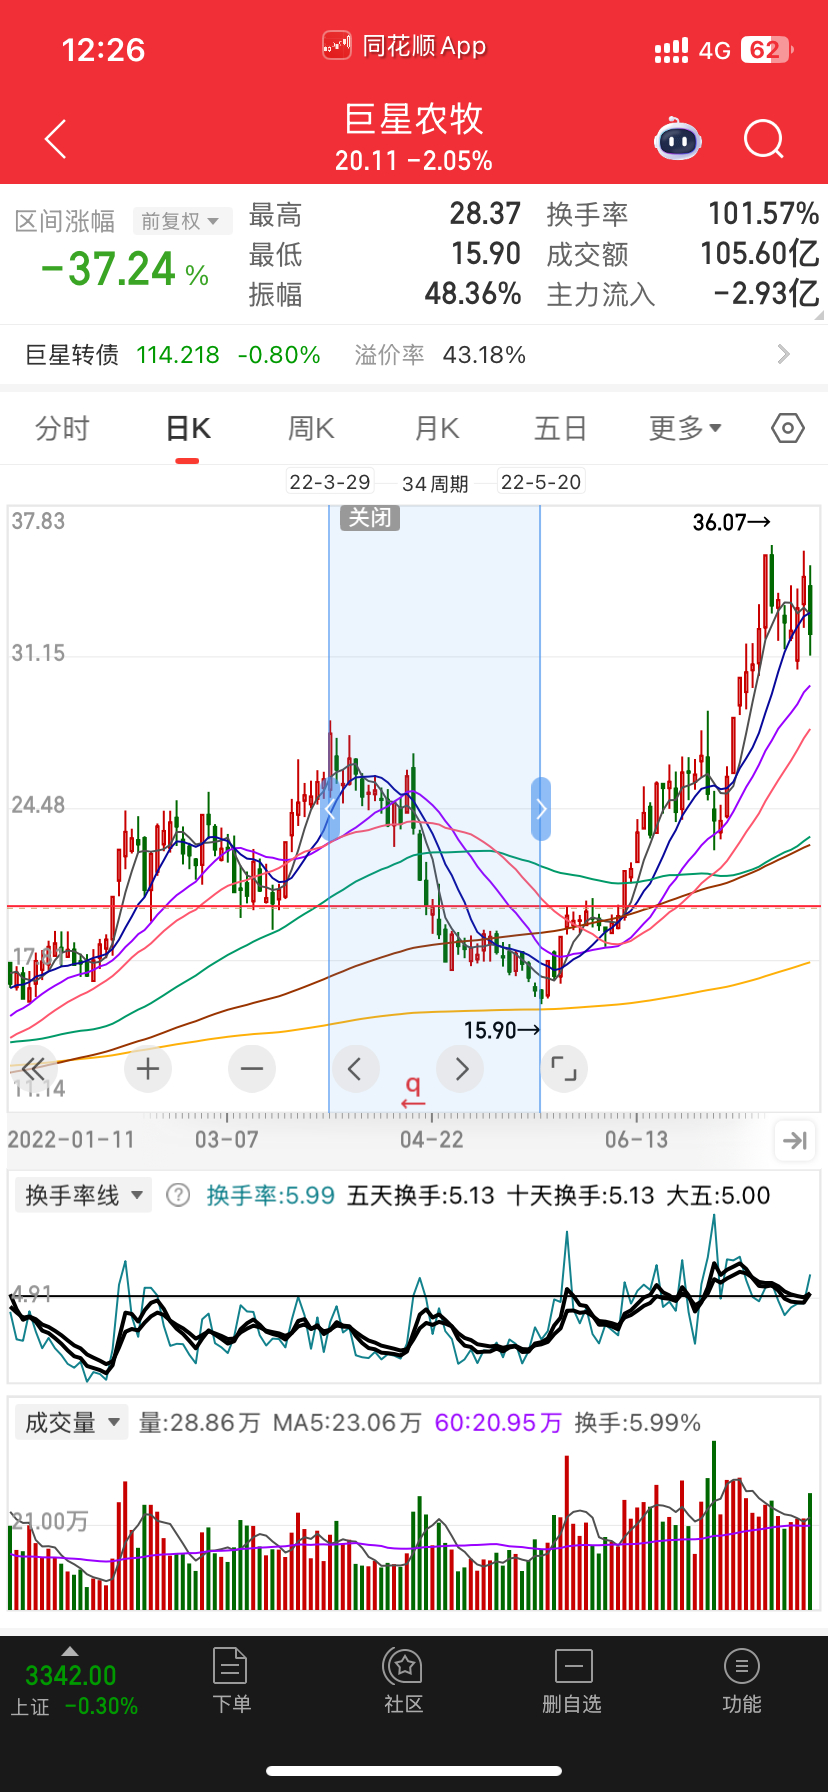Close the interval selection with 关闭
This screenshot has height=1792, width=828.
(370, 518)
